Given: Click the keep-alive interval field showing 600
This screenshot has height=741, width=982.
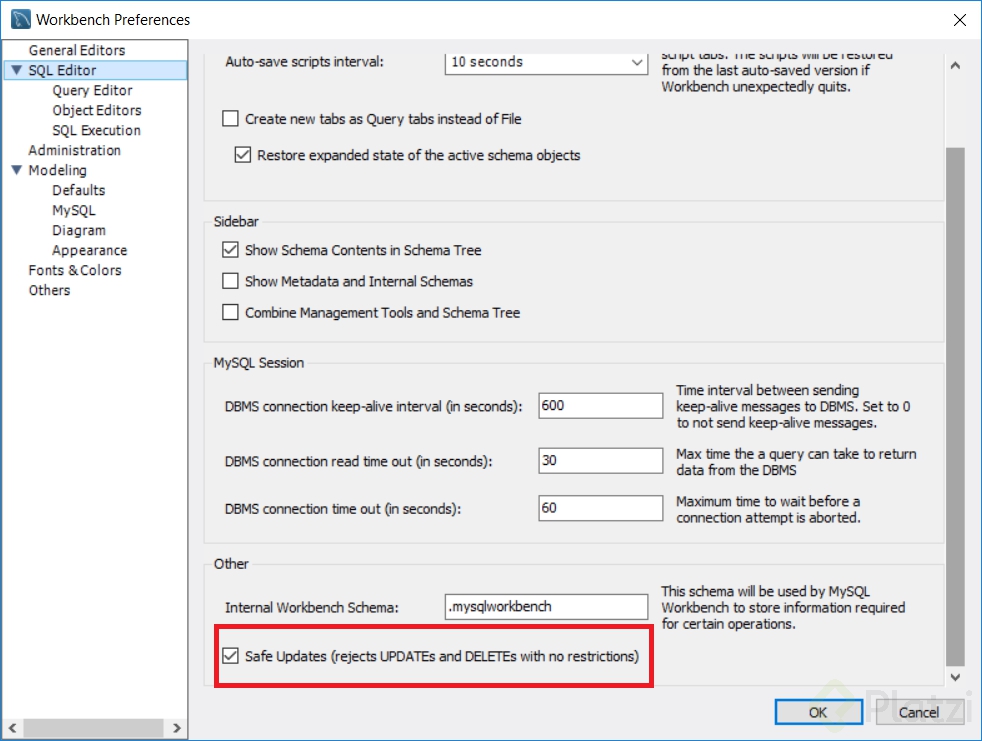Looking at the screenshot, I should pos(601,406).
